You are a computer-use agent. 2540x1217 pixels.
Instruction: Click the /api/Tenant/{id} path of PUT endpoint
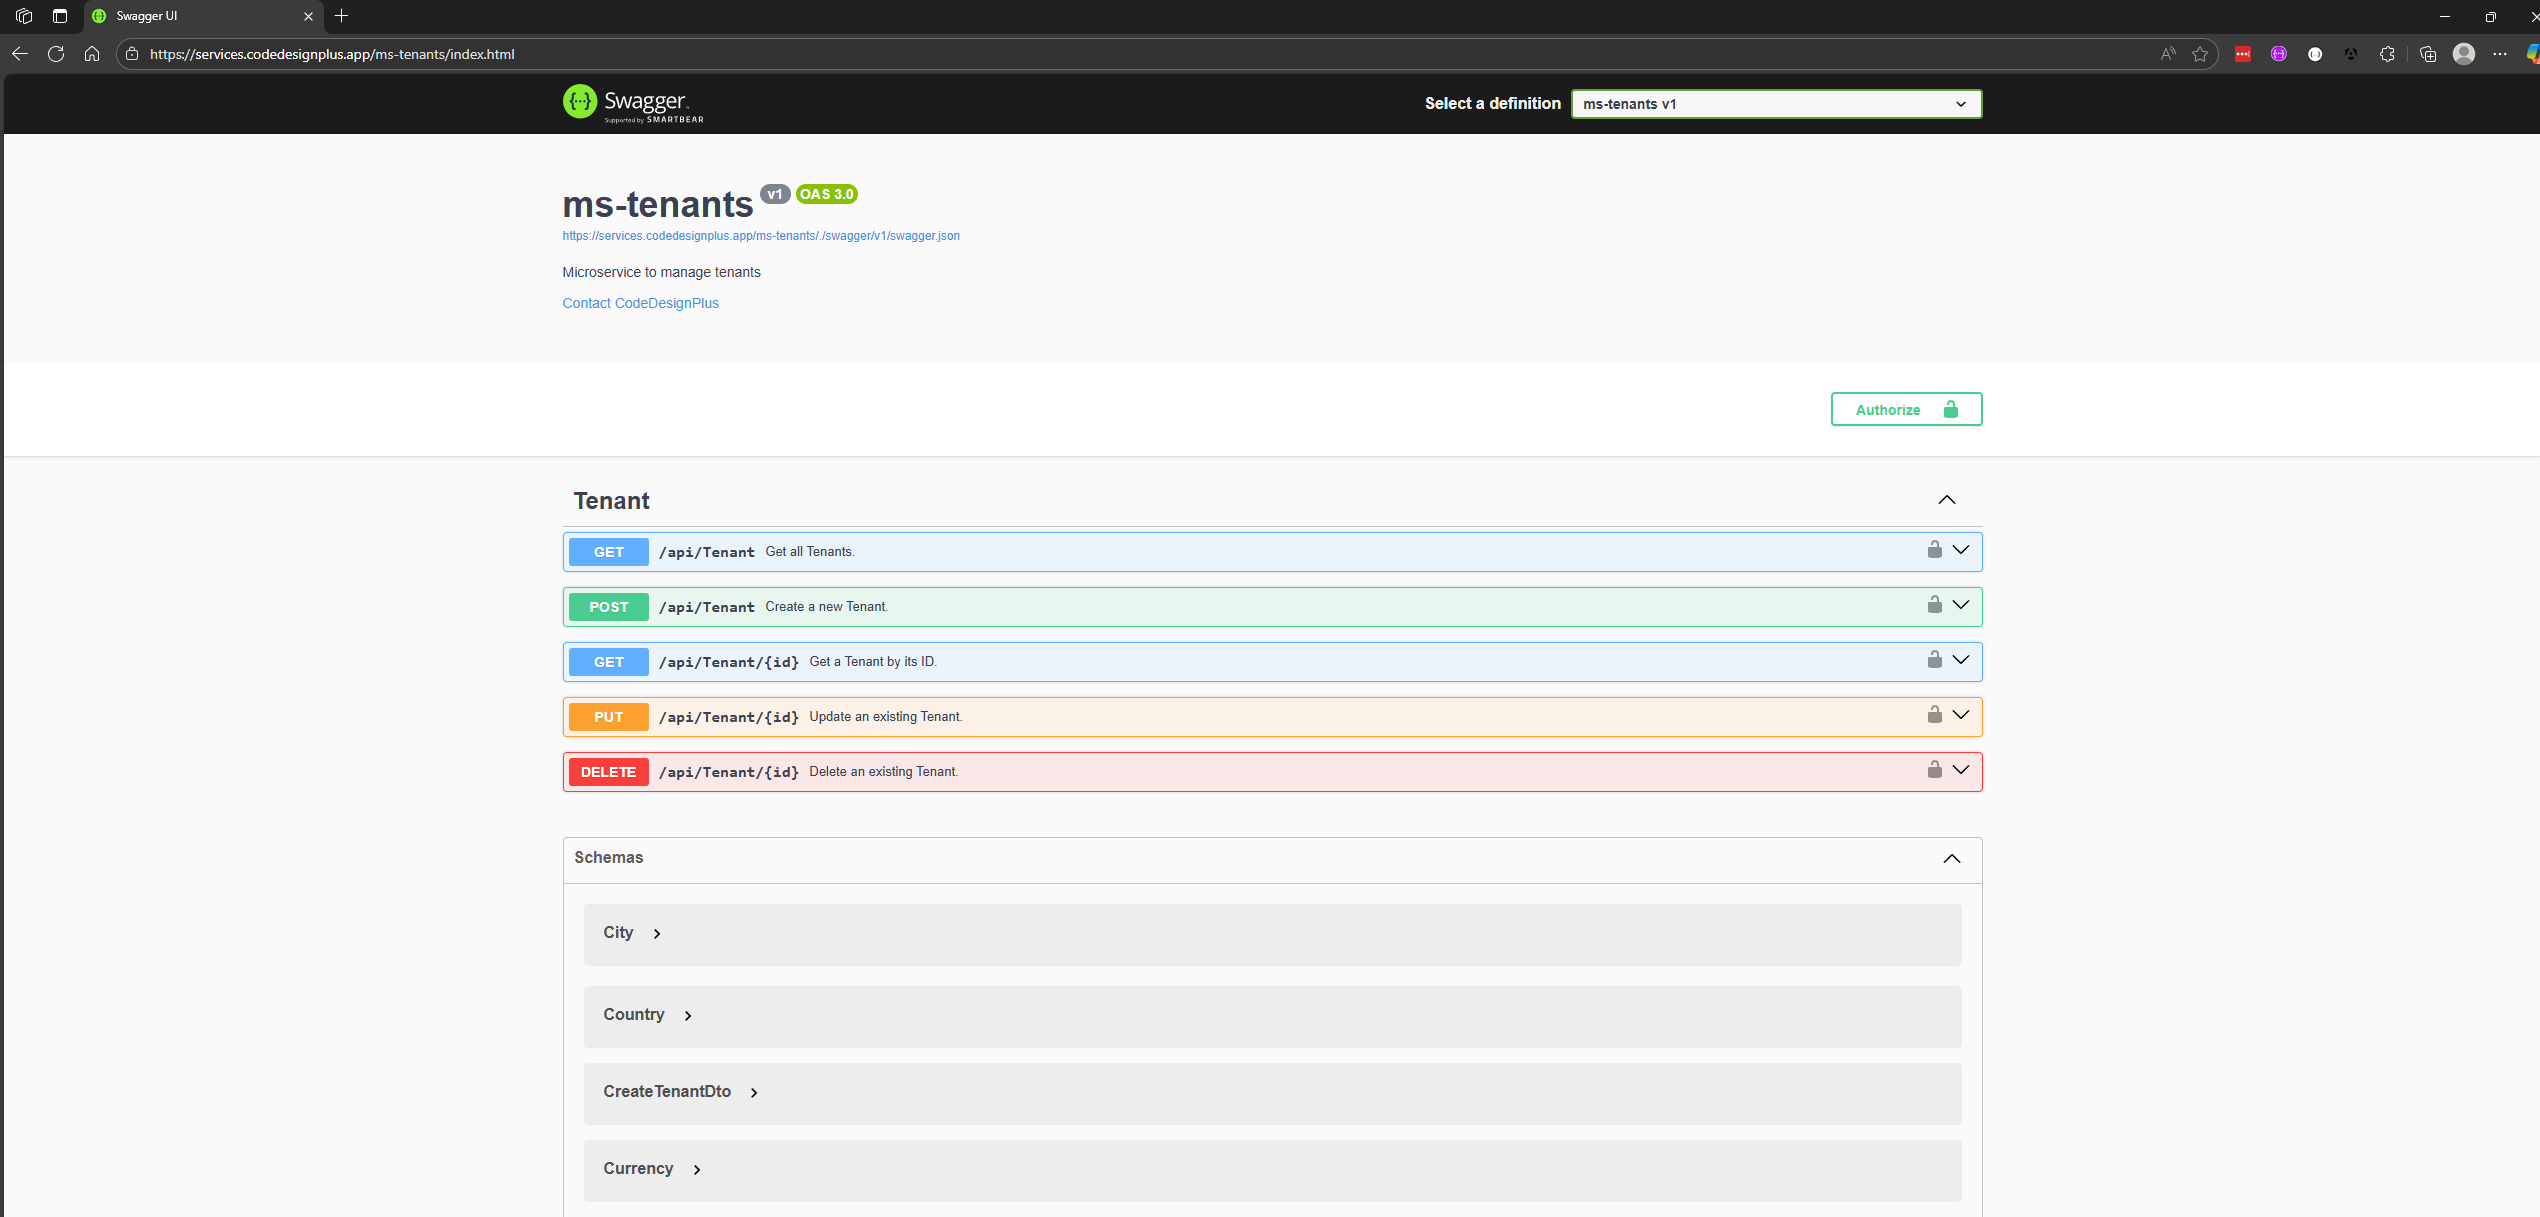pyautogui.click(x=728, y=718)
